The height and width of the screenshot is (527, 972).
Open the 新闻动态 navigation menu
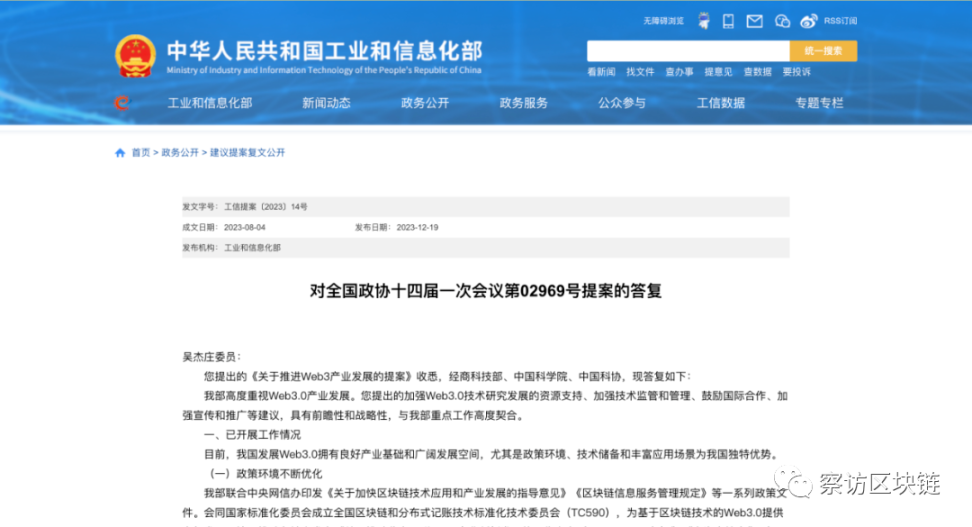(x=326, y=103)
